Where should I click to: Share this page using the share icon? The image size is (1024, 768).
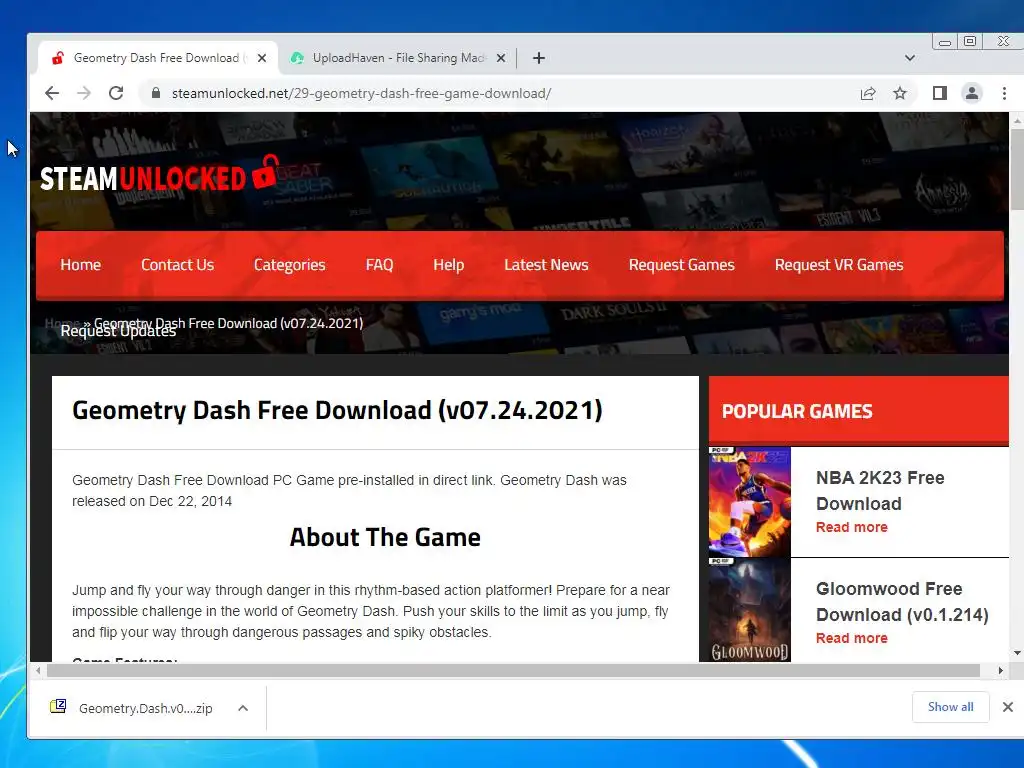[x=868, y=93]
